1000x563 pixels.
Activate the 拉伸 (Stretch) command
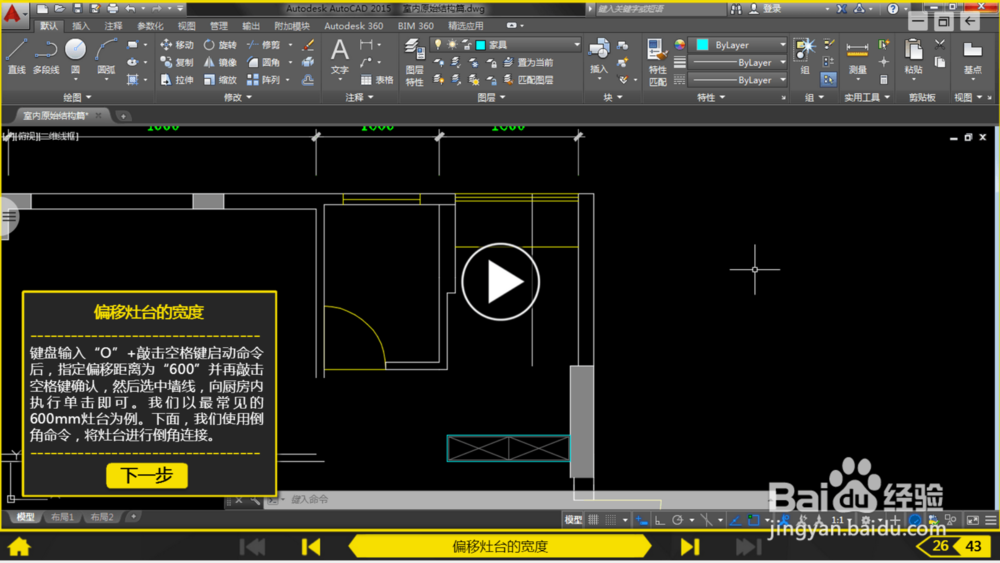[177, 80]
